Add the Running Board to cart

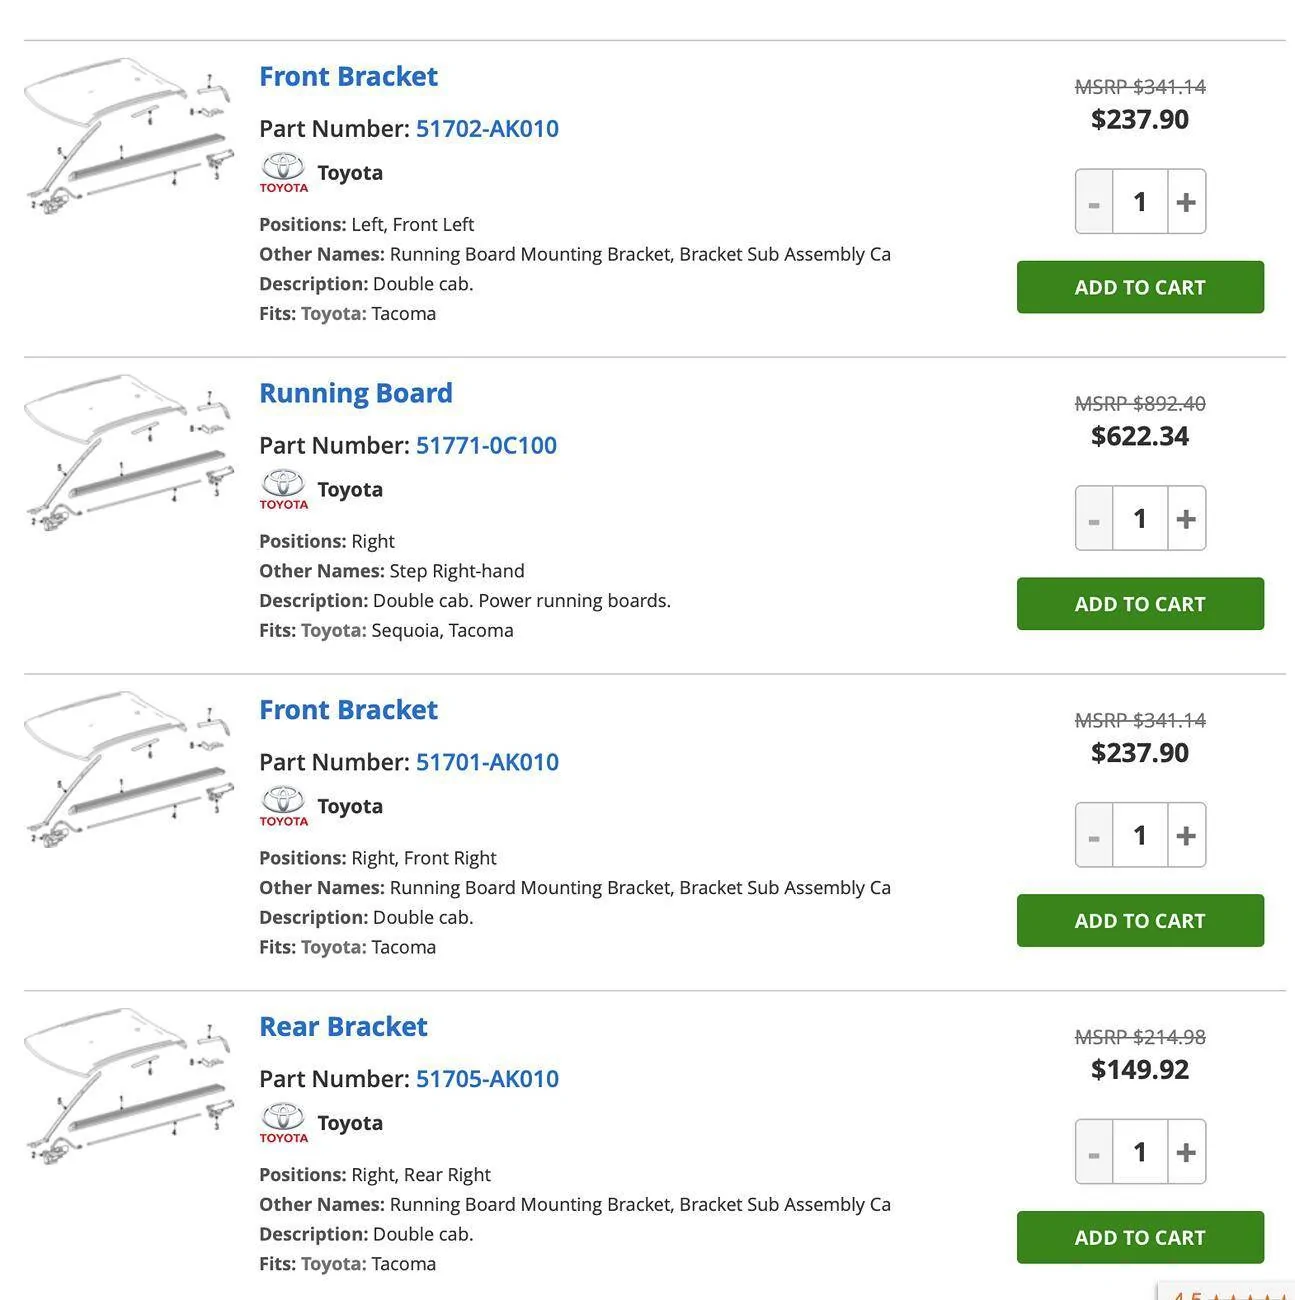(1140, 604)
